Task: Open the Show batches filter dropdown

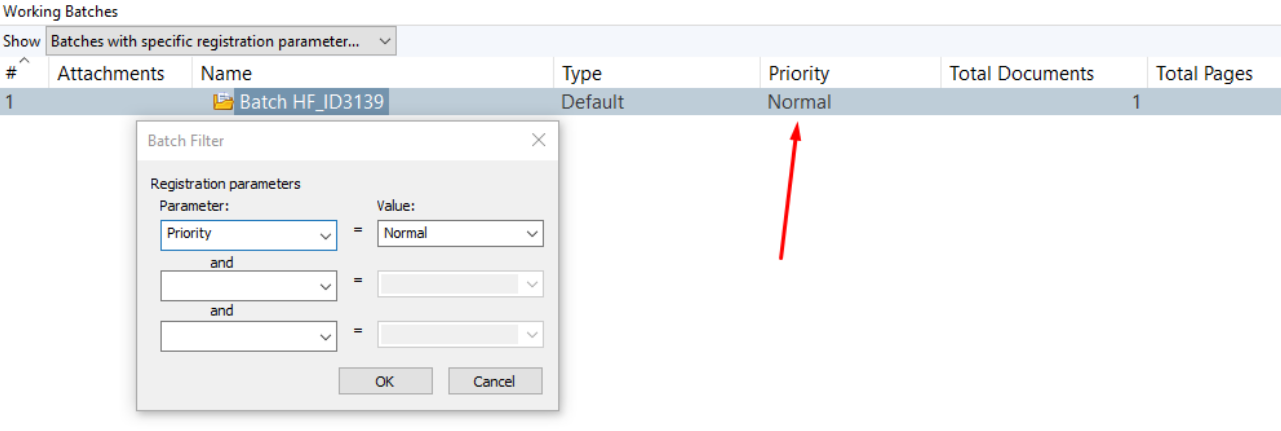Action: click(221, 41)
